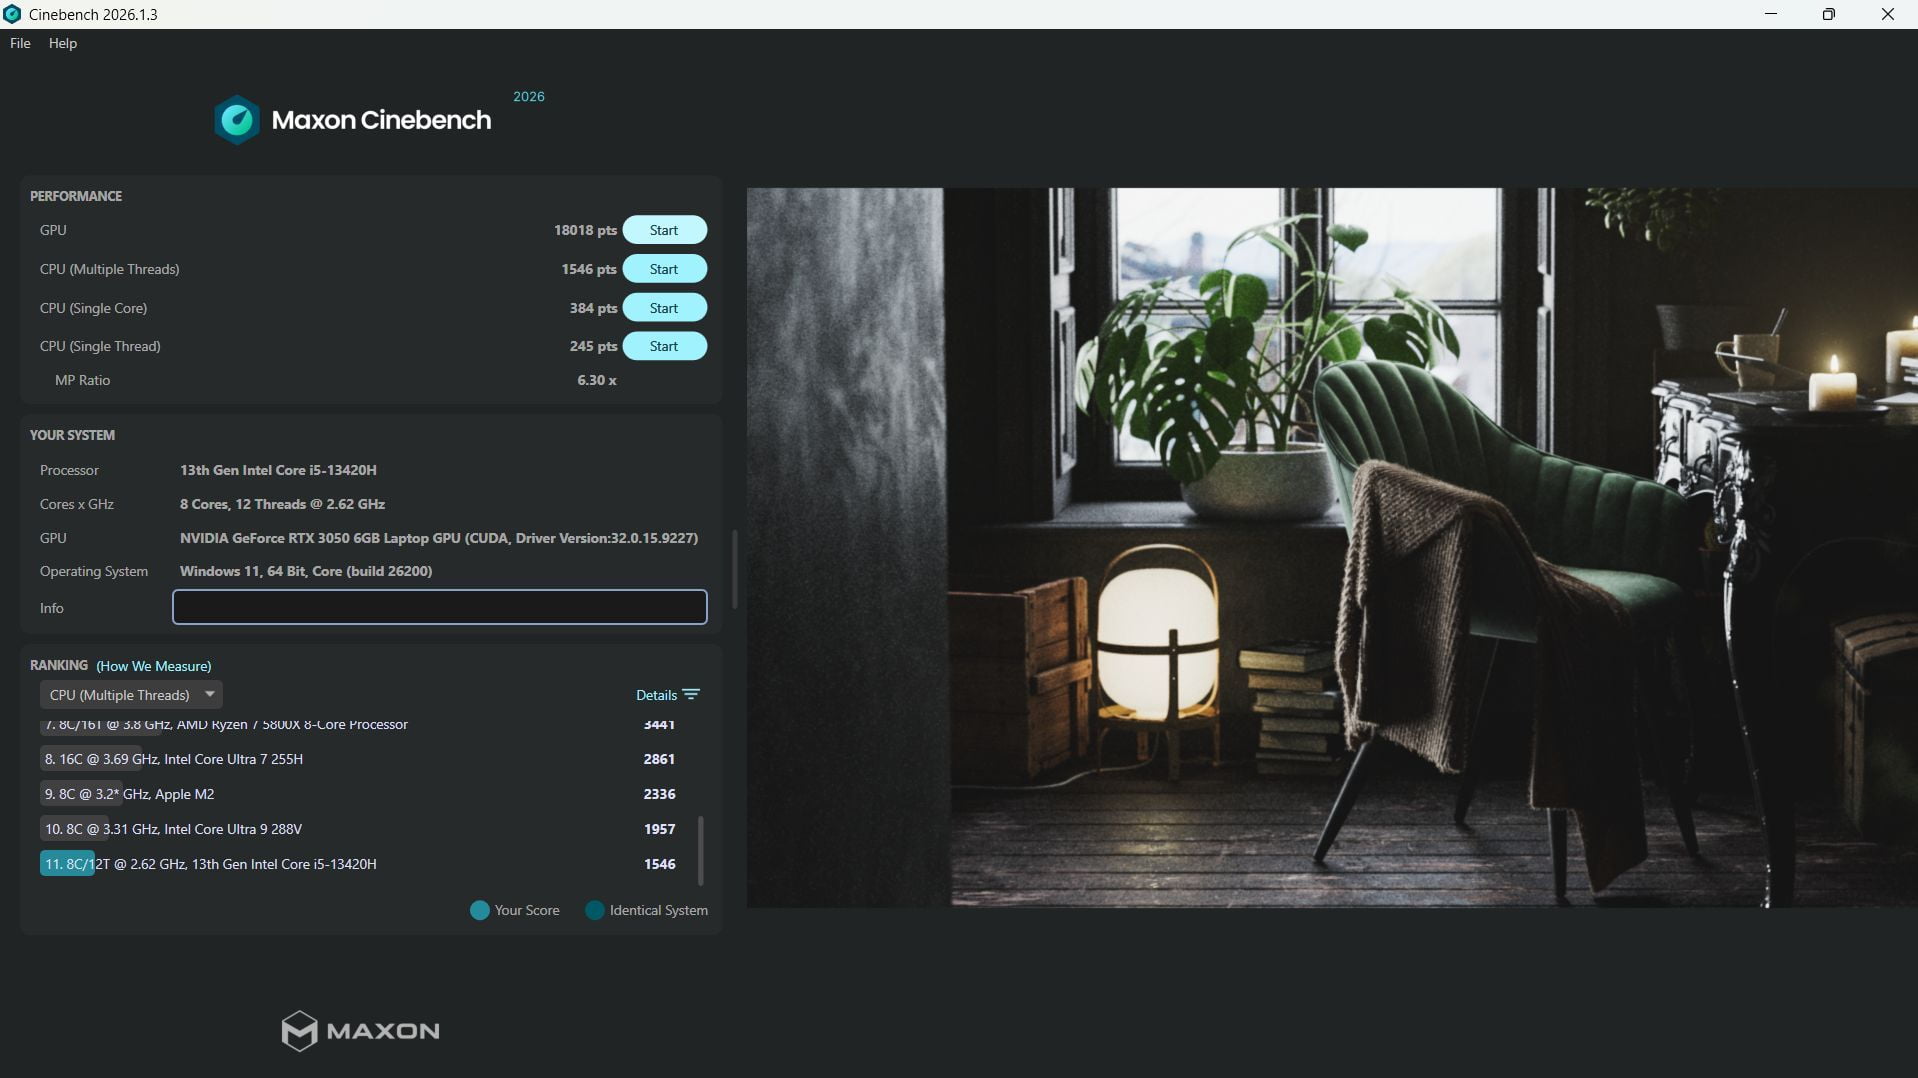The width and height of the screenshot is (1918, 1078).
Task: Start the CPU (Single Core) benchmark
Action: coord(664,308)
